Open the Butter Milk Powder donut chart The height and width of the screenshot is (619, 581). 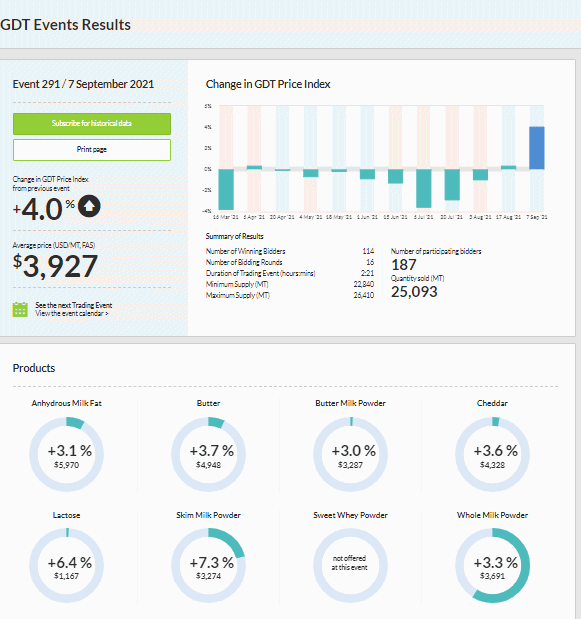[x=350, y=454]
